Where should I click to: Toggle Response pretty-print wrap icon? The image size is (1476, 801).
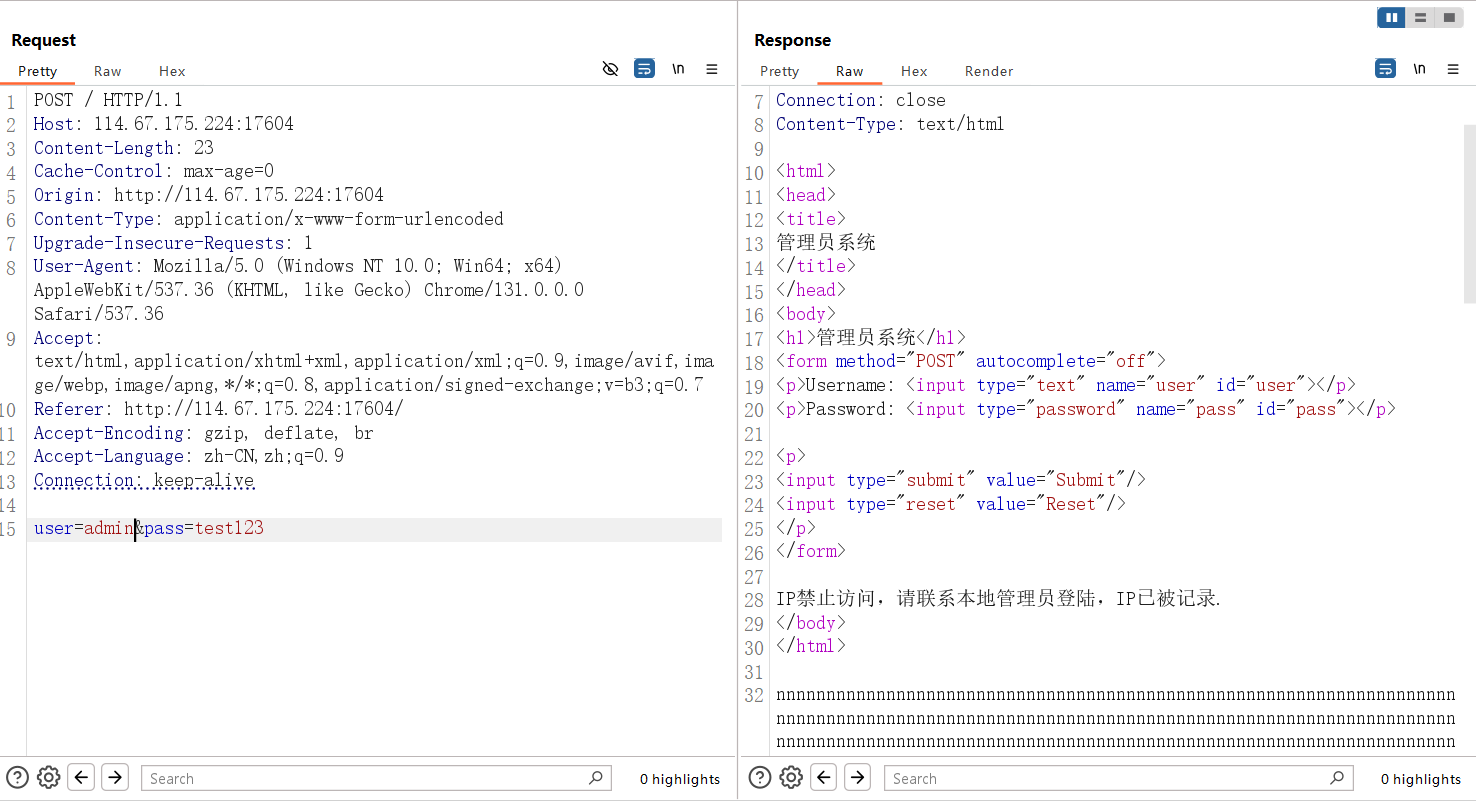(1385, 69)
